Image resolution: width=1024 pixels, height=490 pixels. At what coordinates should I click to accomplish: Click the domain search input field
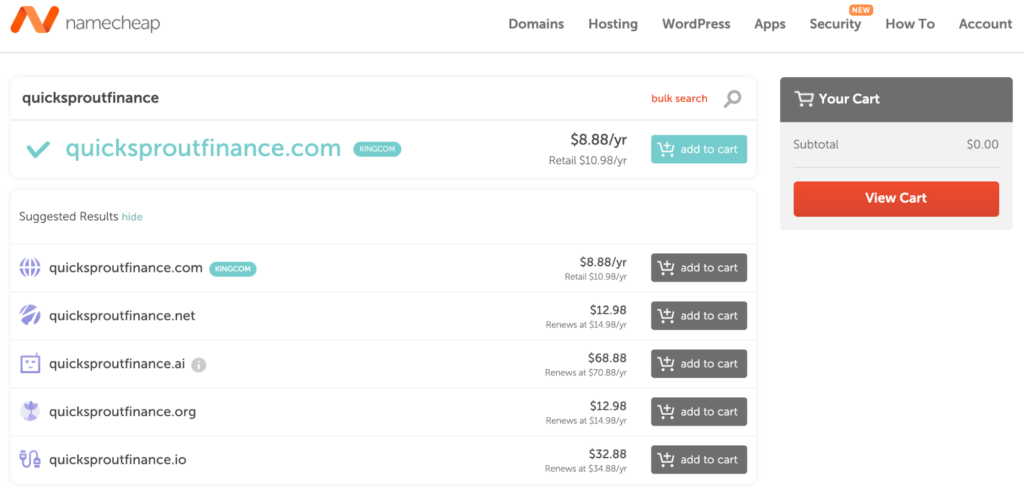point(320,98)
